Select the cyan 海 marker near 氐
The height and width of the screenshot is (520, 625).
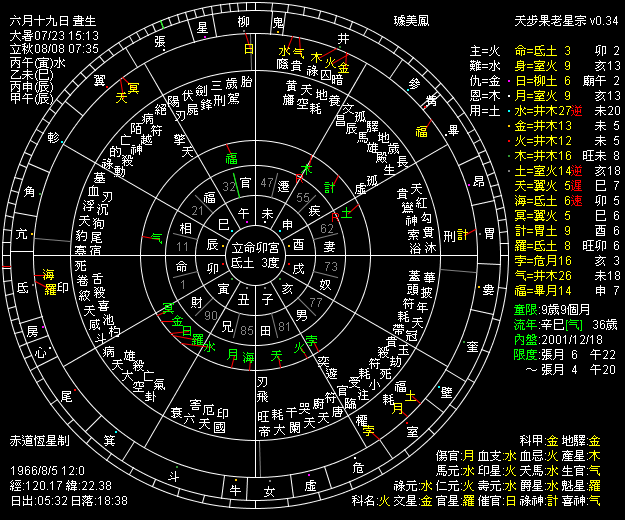click(x=48, y=274)
